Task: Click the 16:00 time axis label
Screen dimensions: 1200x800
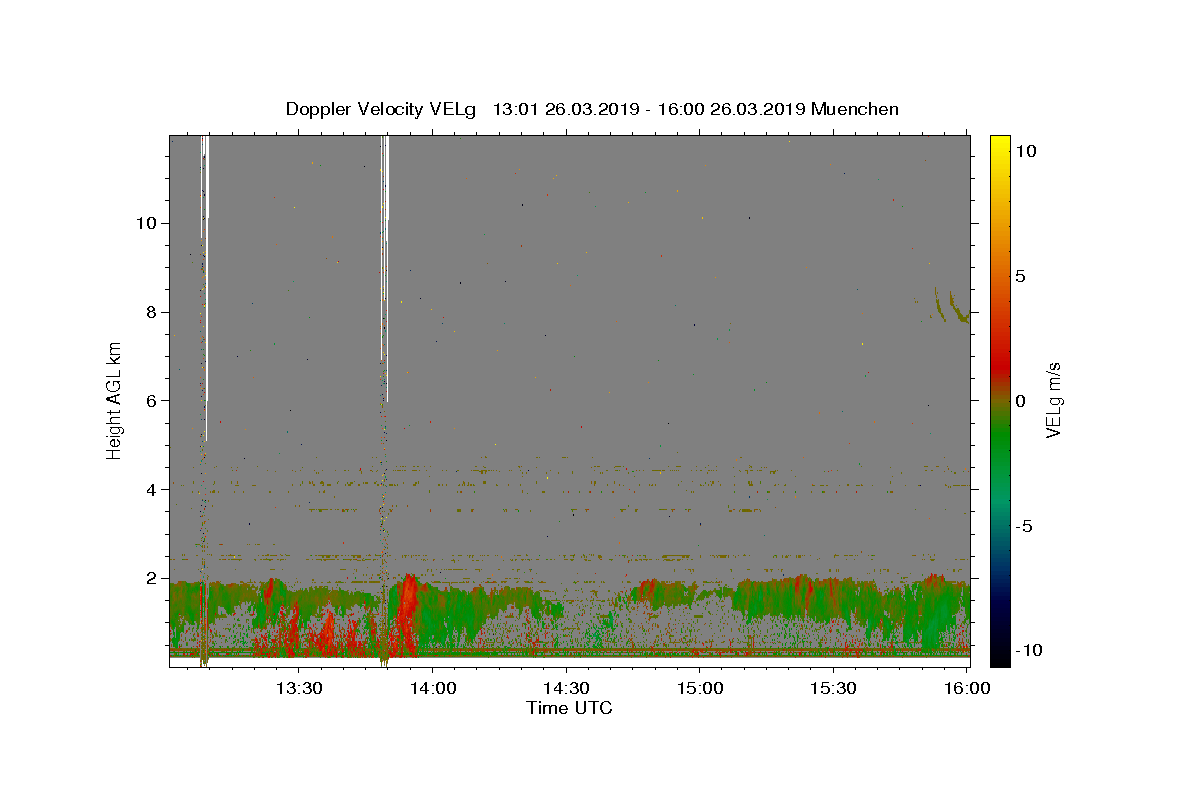Action: click(x=967, y=689)
